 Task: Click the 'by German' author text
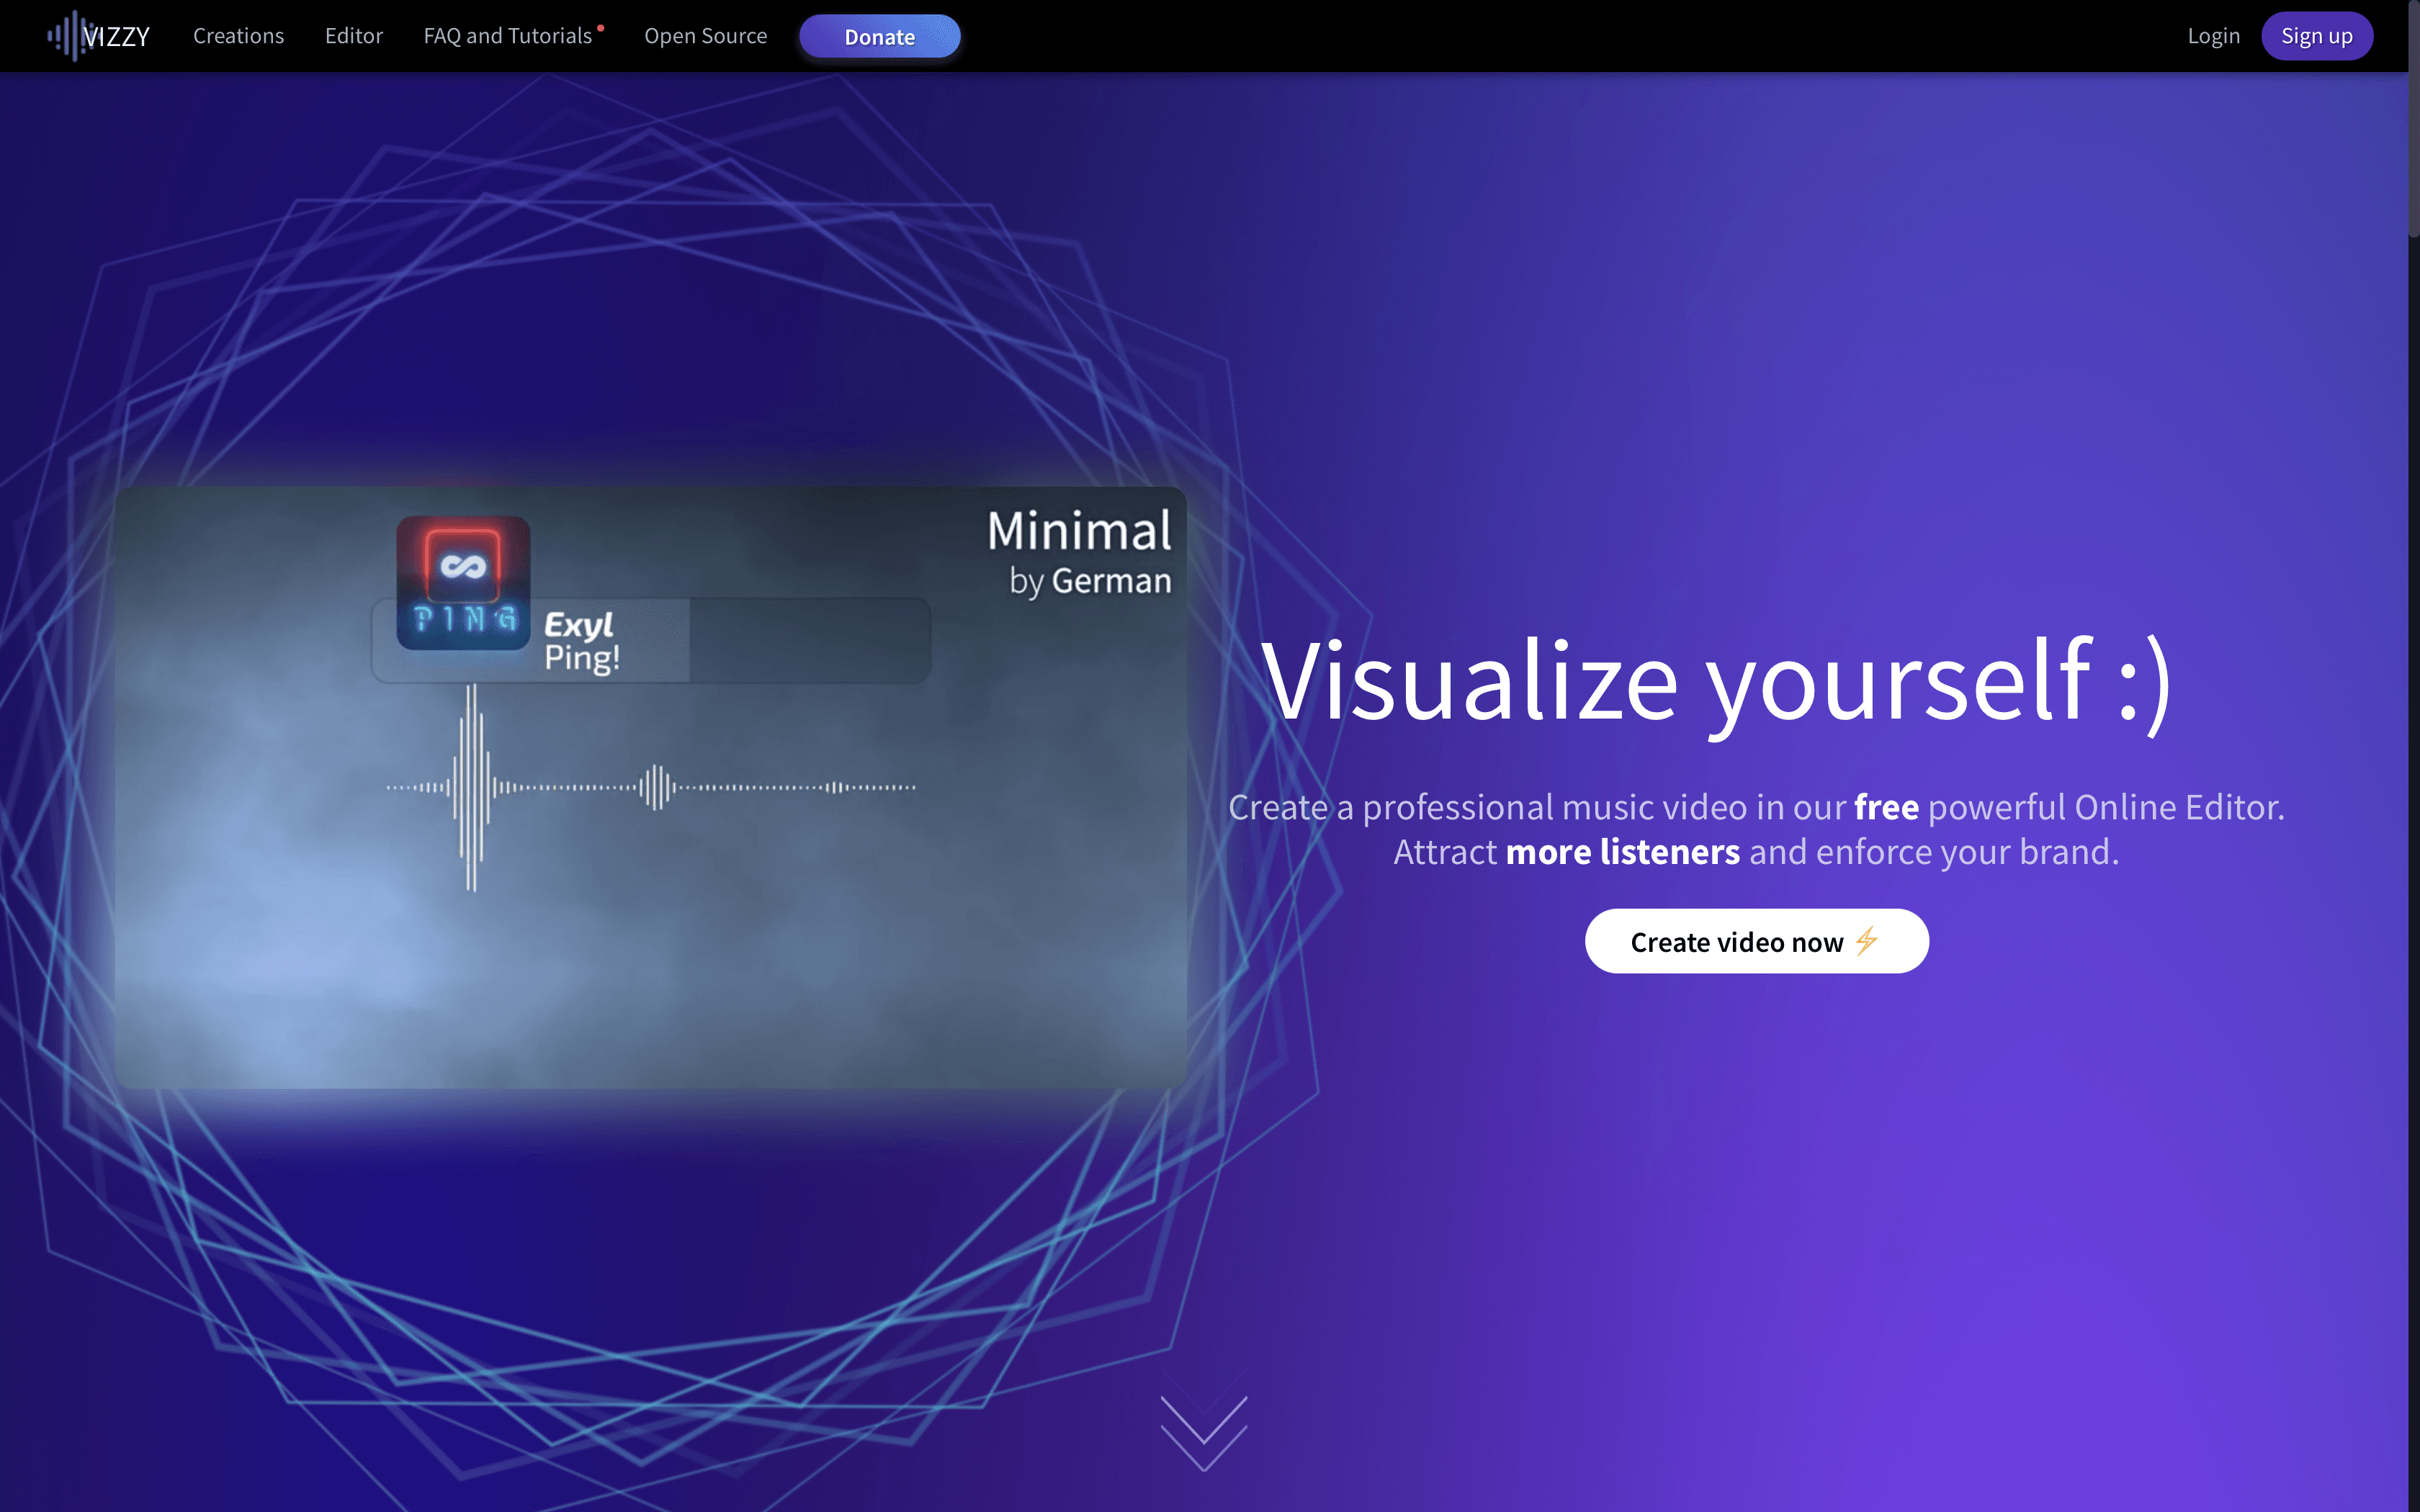1090,581
